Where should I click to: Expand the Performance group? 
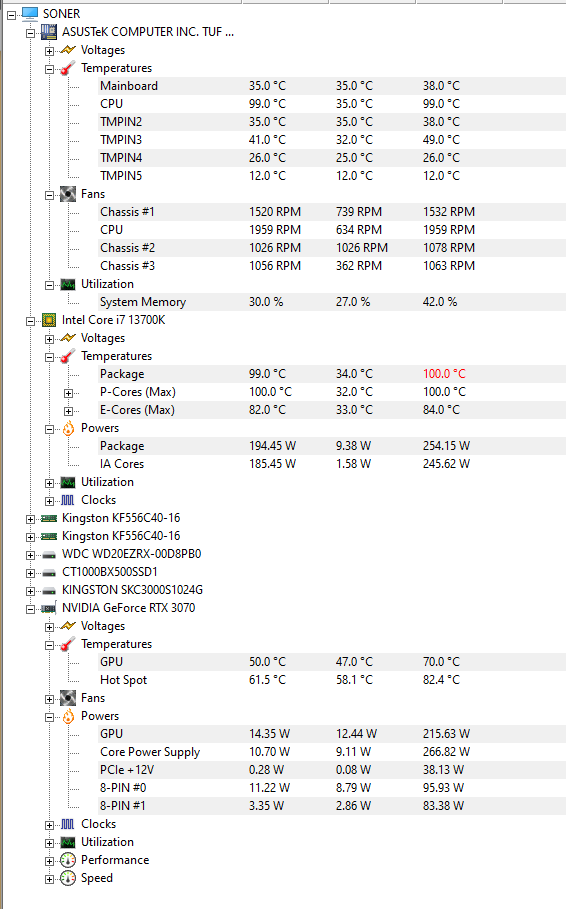[x=49, y=861]
